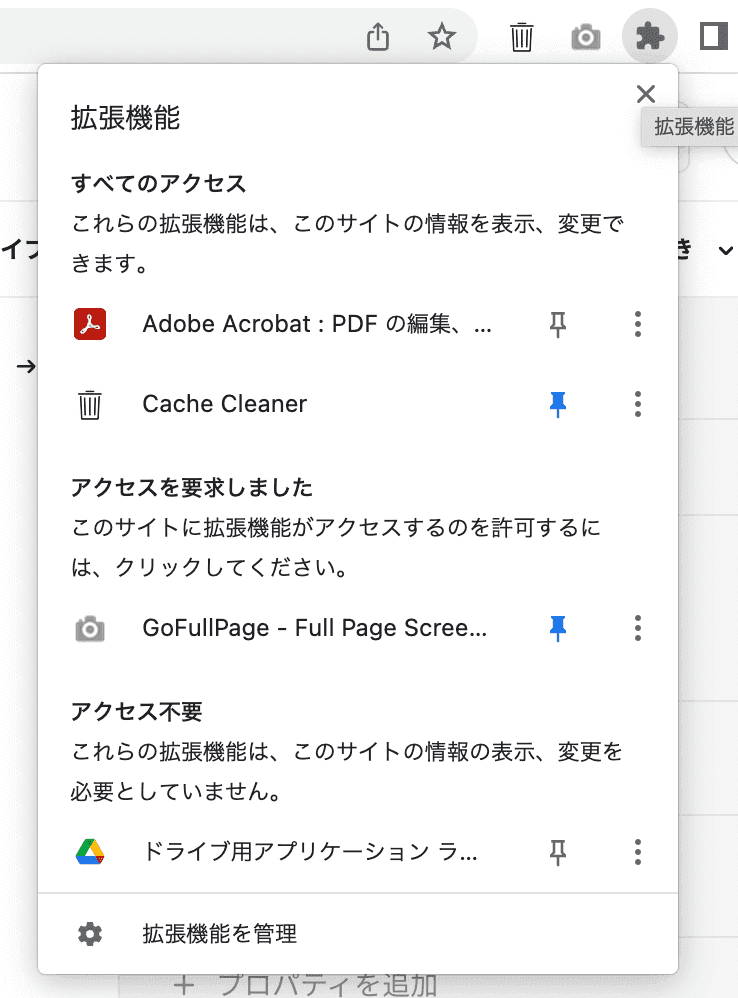
Task: Pin the Drive application launcher extension
Action: pos(558,852)
